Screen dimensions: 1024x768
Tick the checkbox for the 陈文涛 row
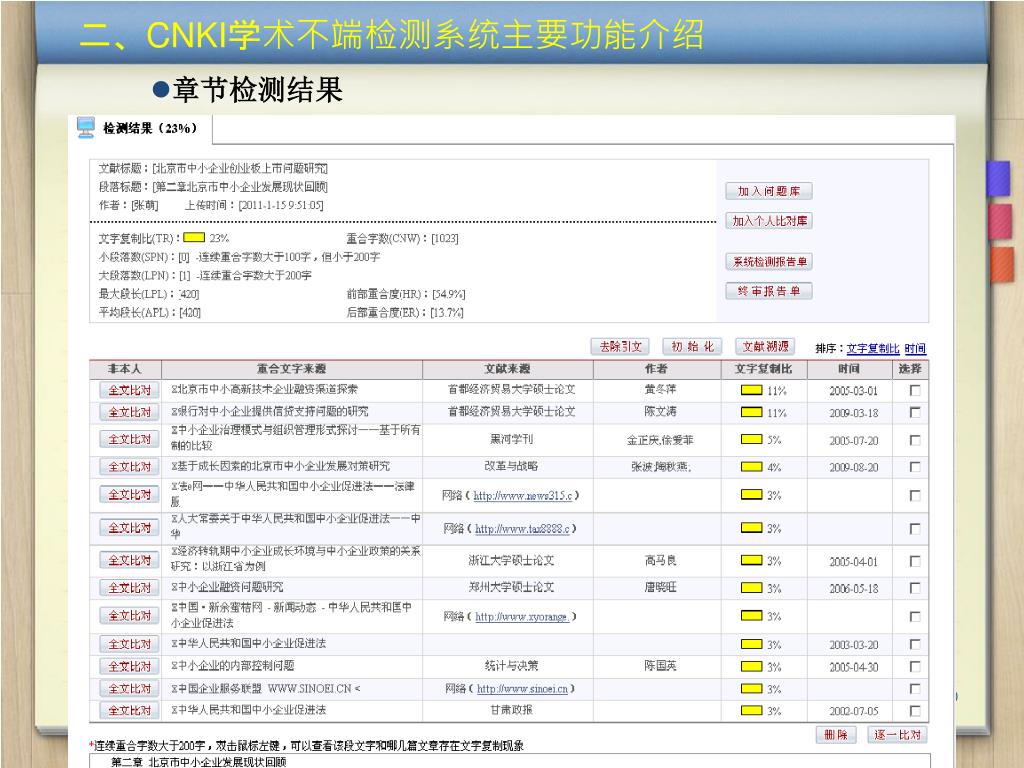915,413
